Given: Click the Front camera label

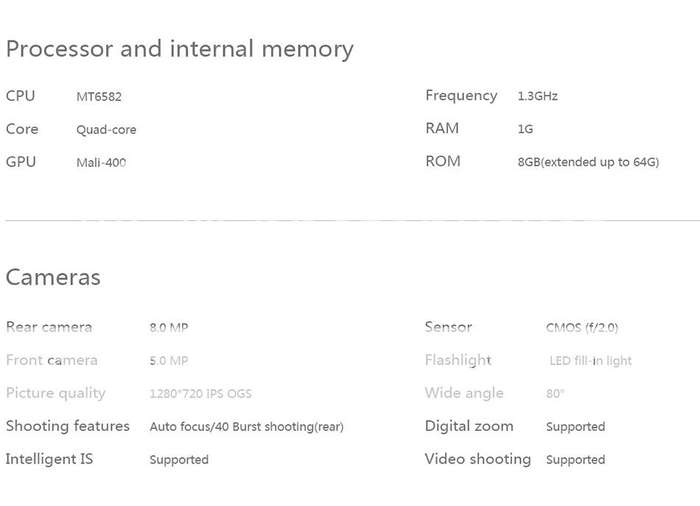Looking at the screenshot, I should coord(52,360).
